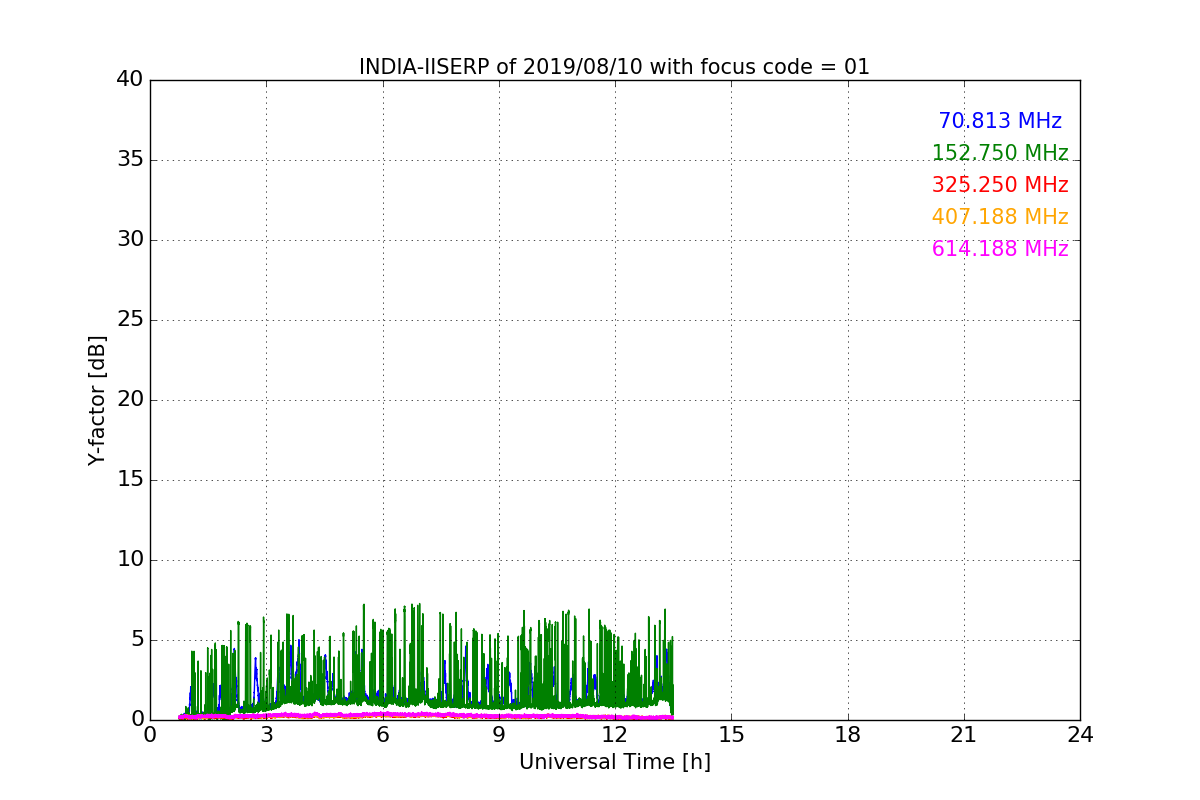Select the orange 407.188 MHz legend label

(1000, 217)
